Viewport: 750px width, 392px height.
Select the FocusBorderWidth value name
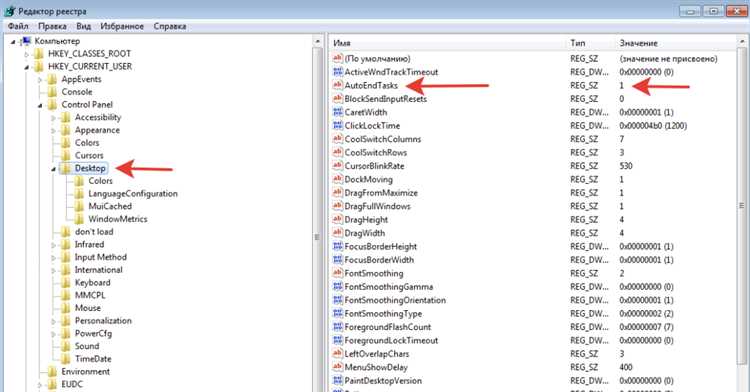tap(379, 260)
